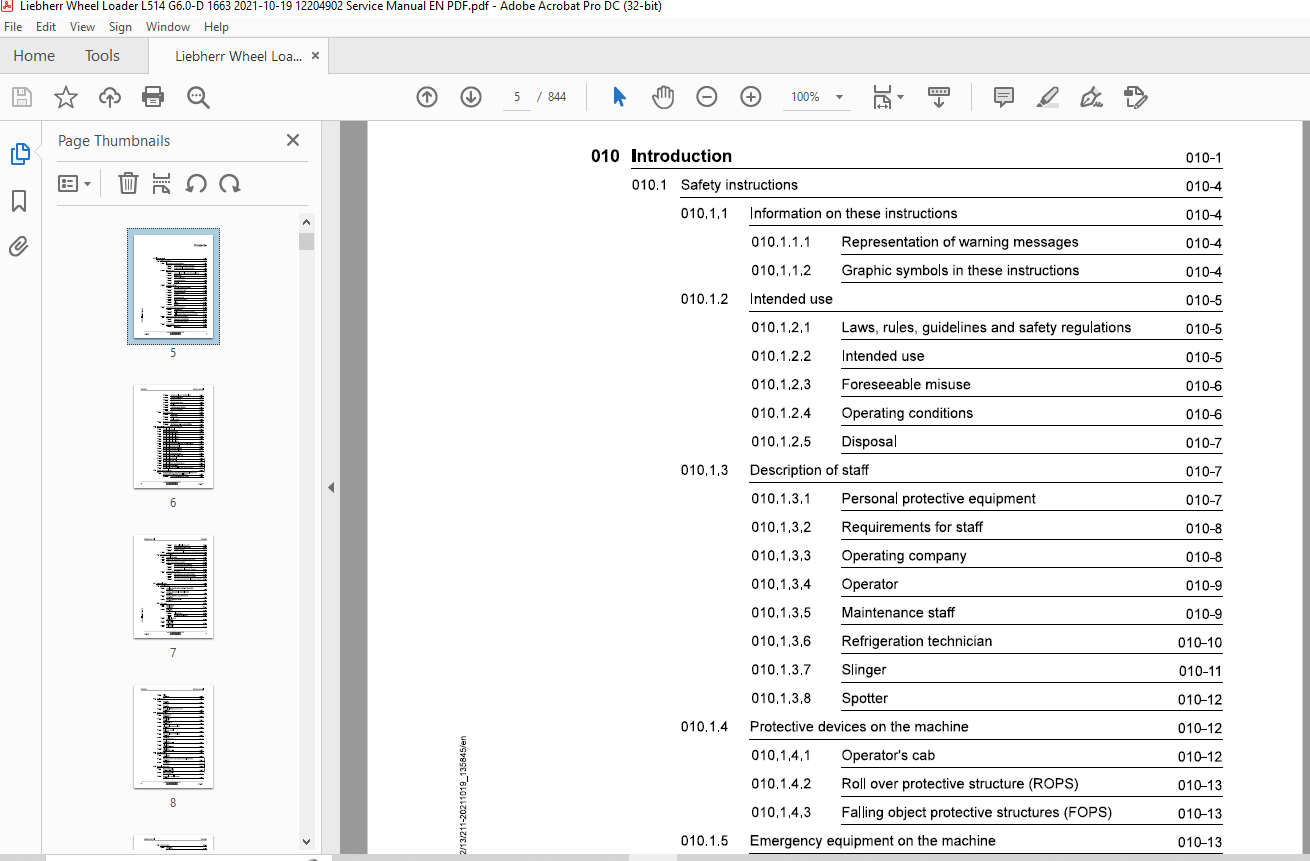The width and height of the screenshot is (1310, 861).
Task: Click the stamp tool icon
Action: point(1135,97)
